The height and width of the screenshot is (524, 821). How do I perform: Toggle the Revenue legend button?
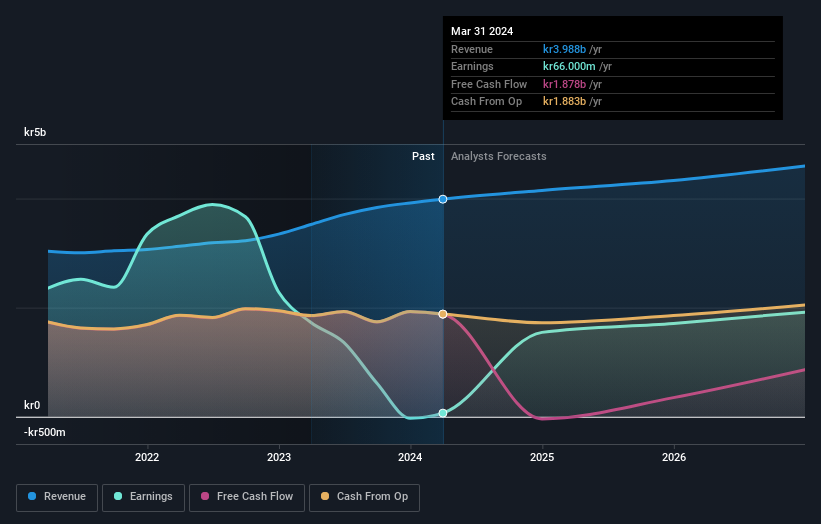coord(57,497)
